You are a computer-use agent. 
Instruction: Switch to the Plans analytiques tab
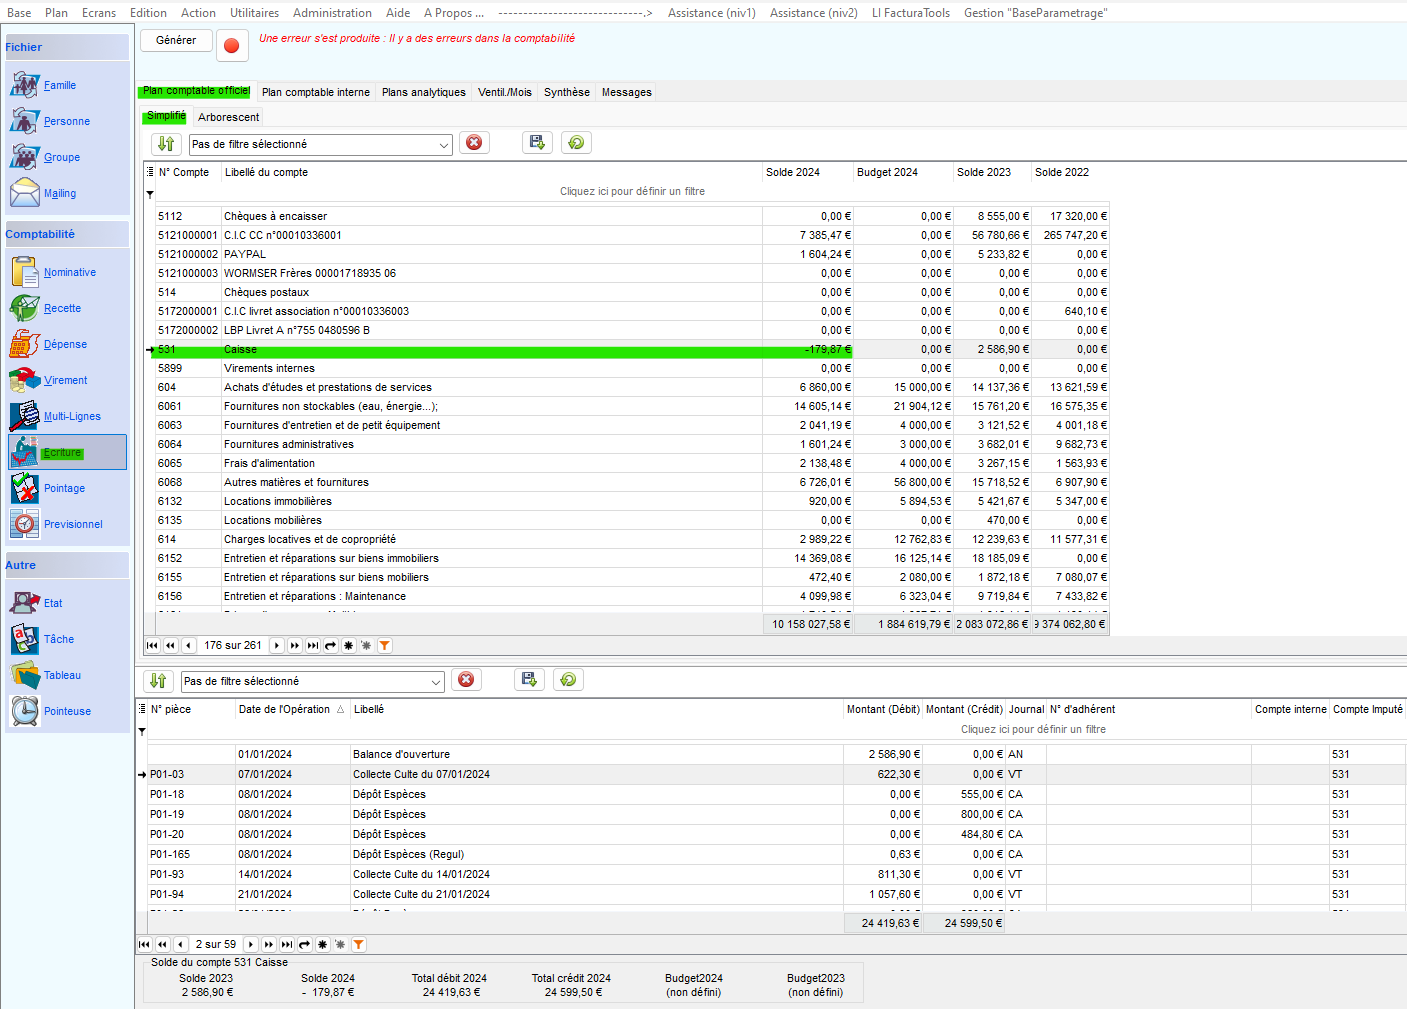[x=423, y=92]
